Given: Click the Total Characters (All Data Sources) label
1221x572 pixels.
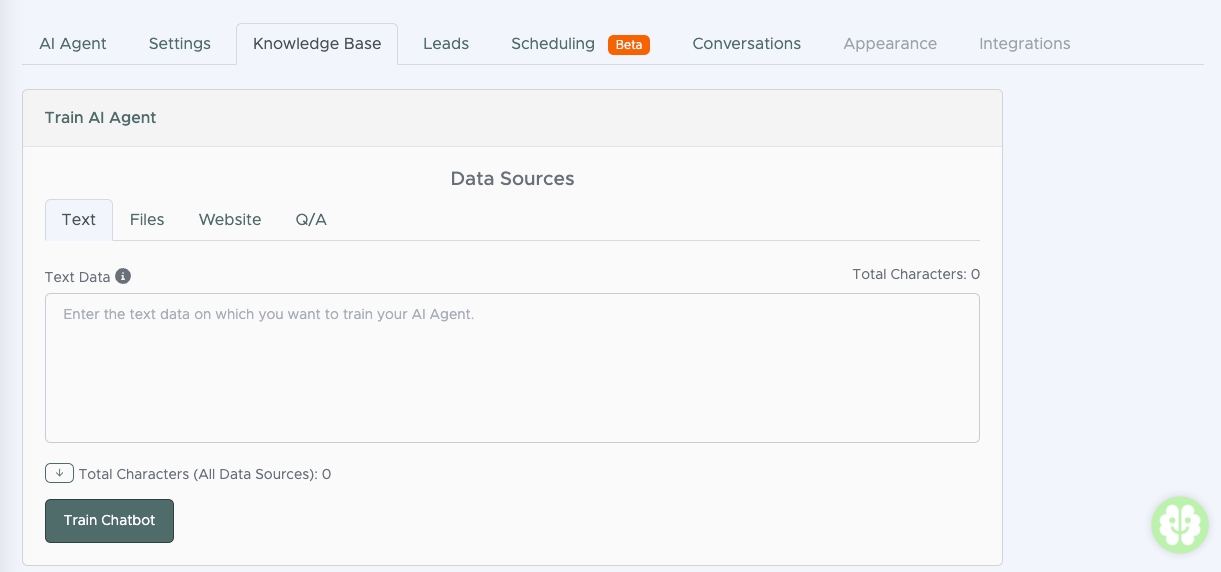Looking at the screenshot, I should (x=205, y=474).
